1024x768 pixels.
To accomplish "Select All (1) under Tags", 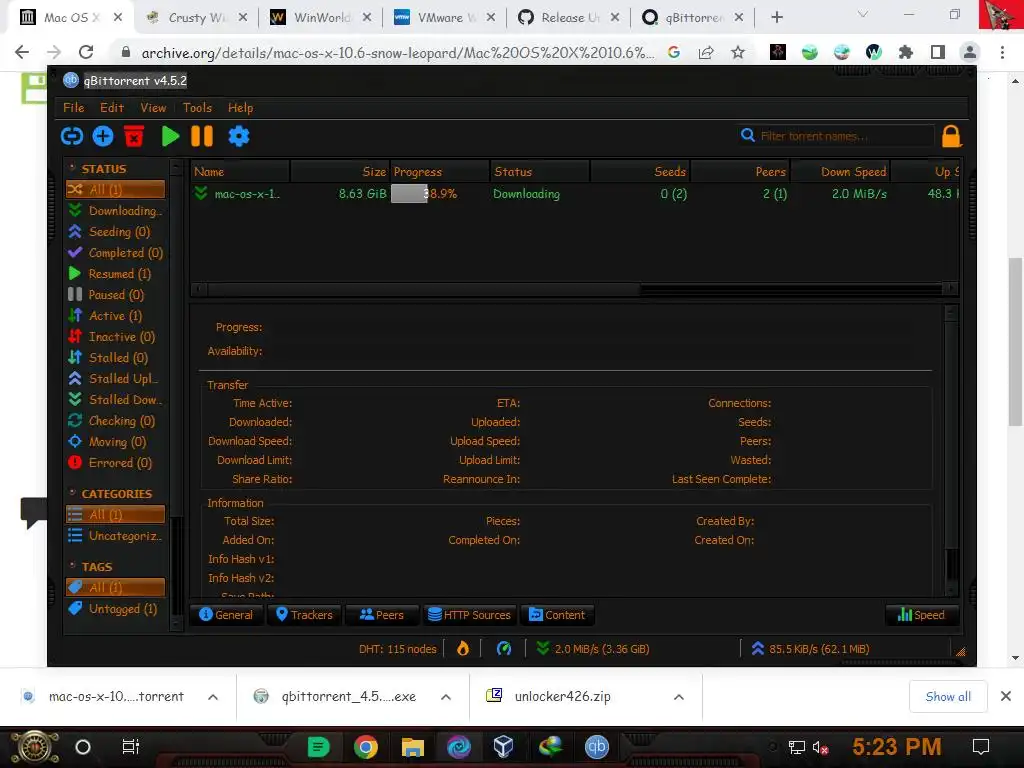I will pyautogui.click(x=116, y=588).
